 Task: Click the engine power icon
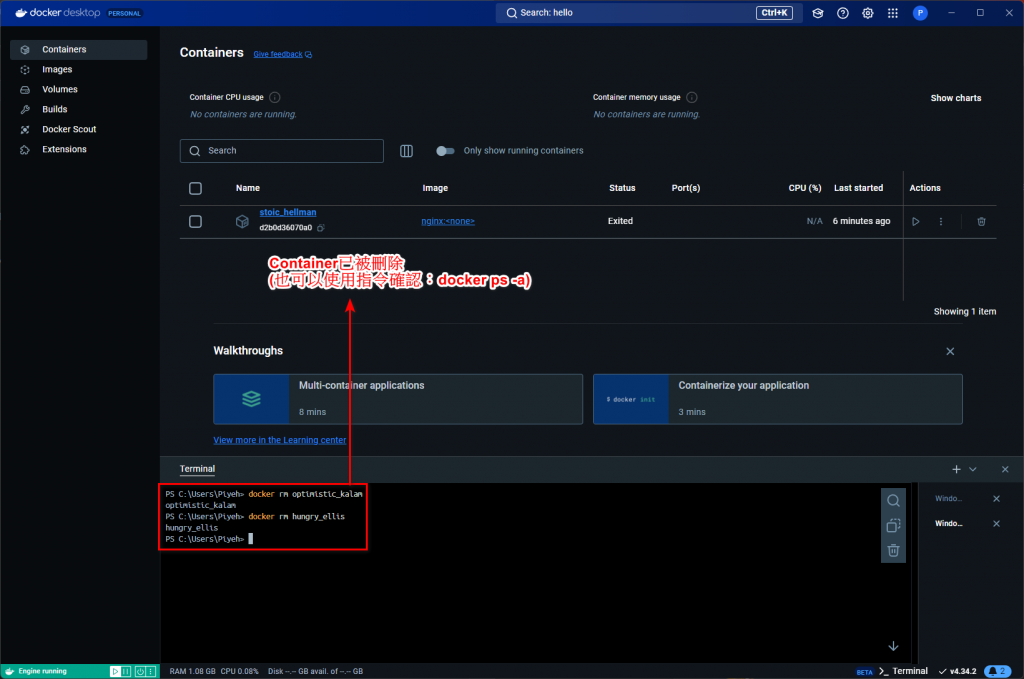point(140,671)
